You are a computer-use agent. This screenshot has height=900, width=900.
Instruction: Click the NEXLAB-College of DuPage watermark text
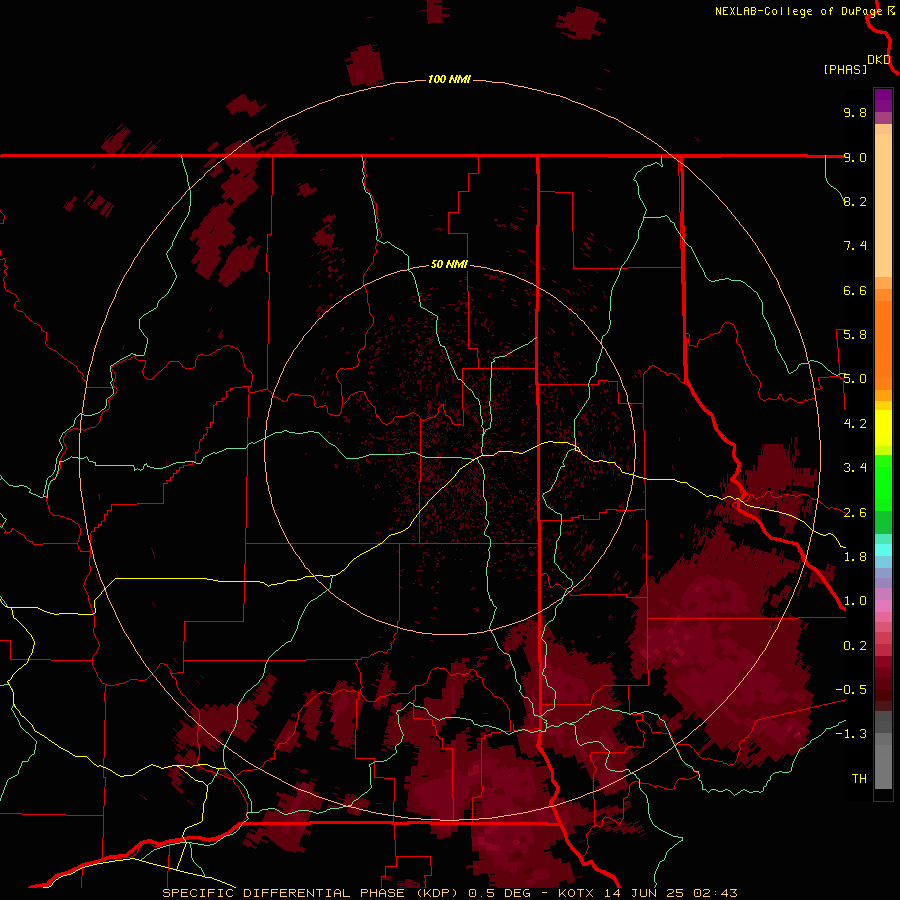coord(798,11)
